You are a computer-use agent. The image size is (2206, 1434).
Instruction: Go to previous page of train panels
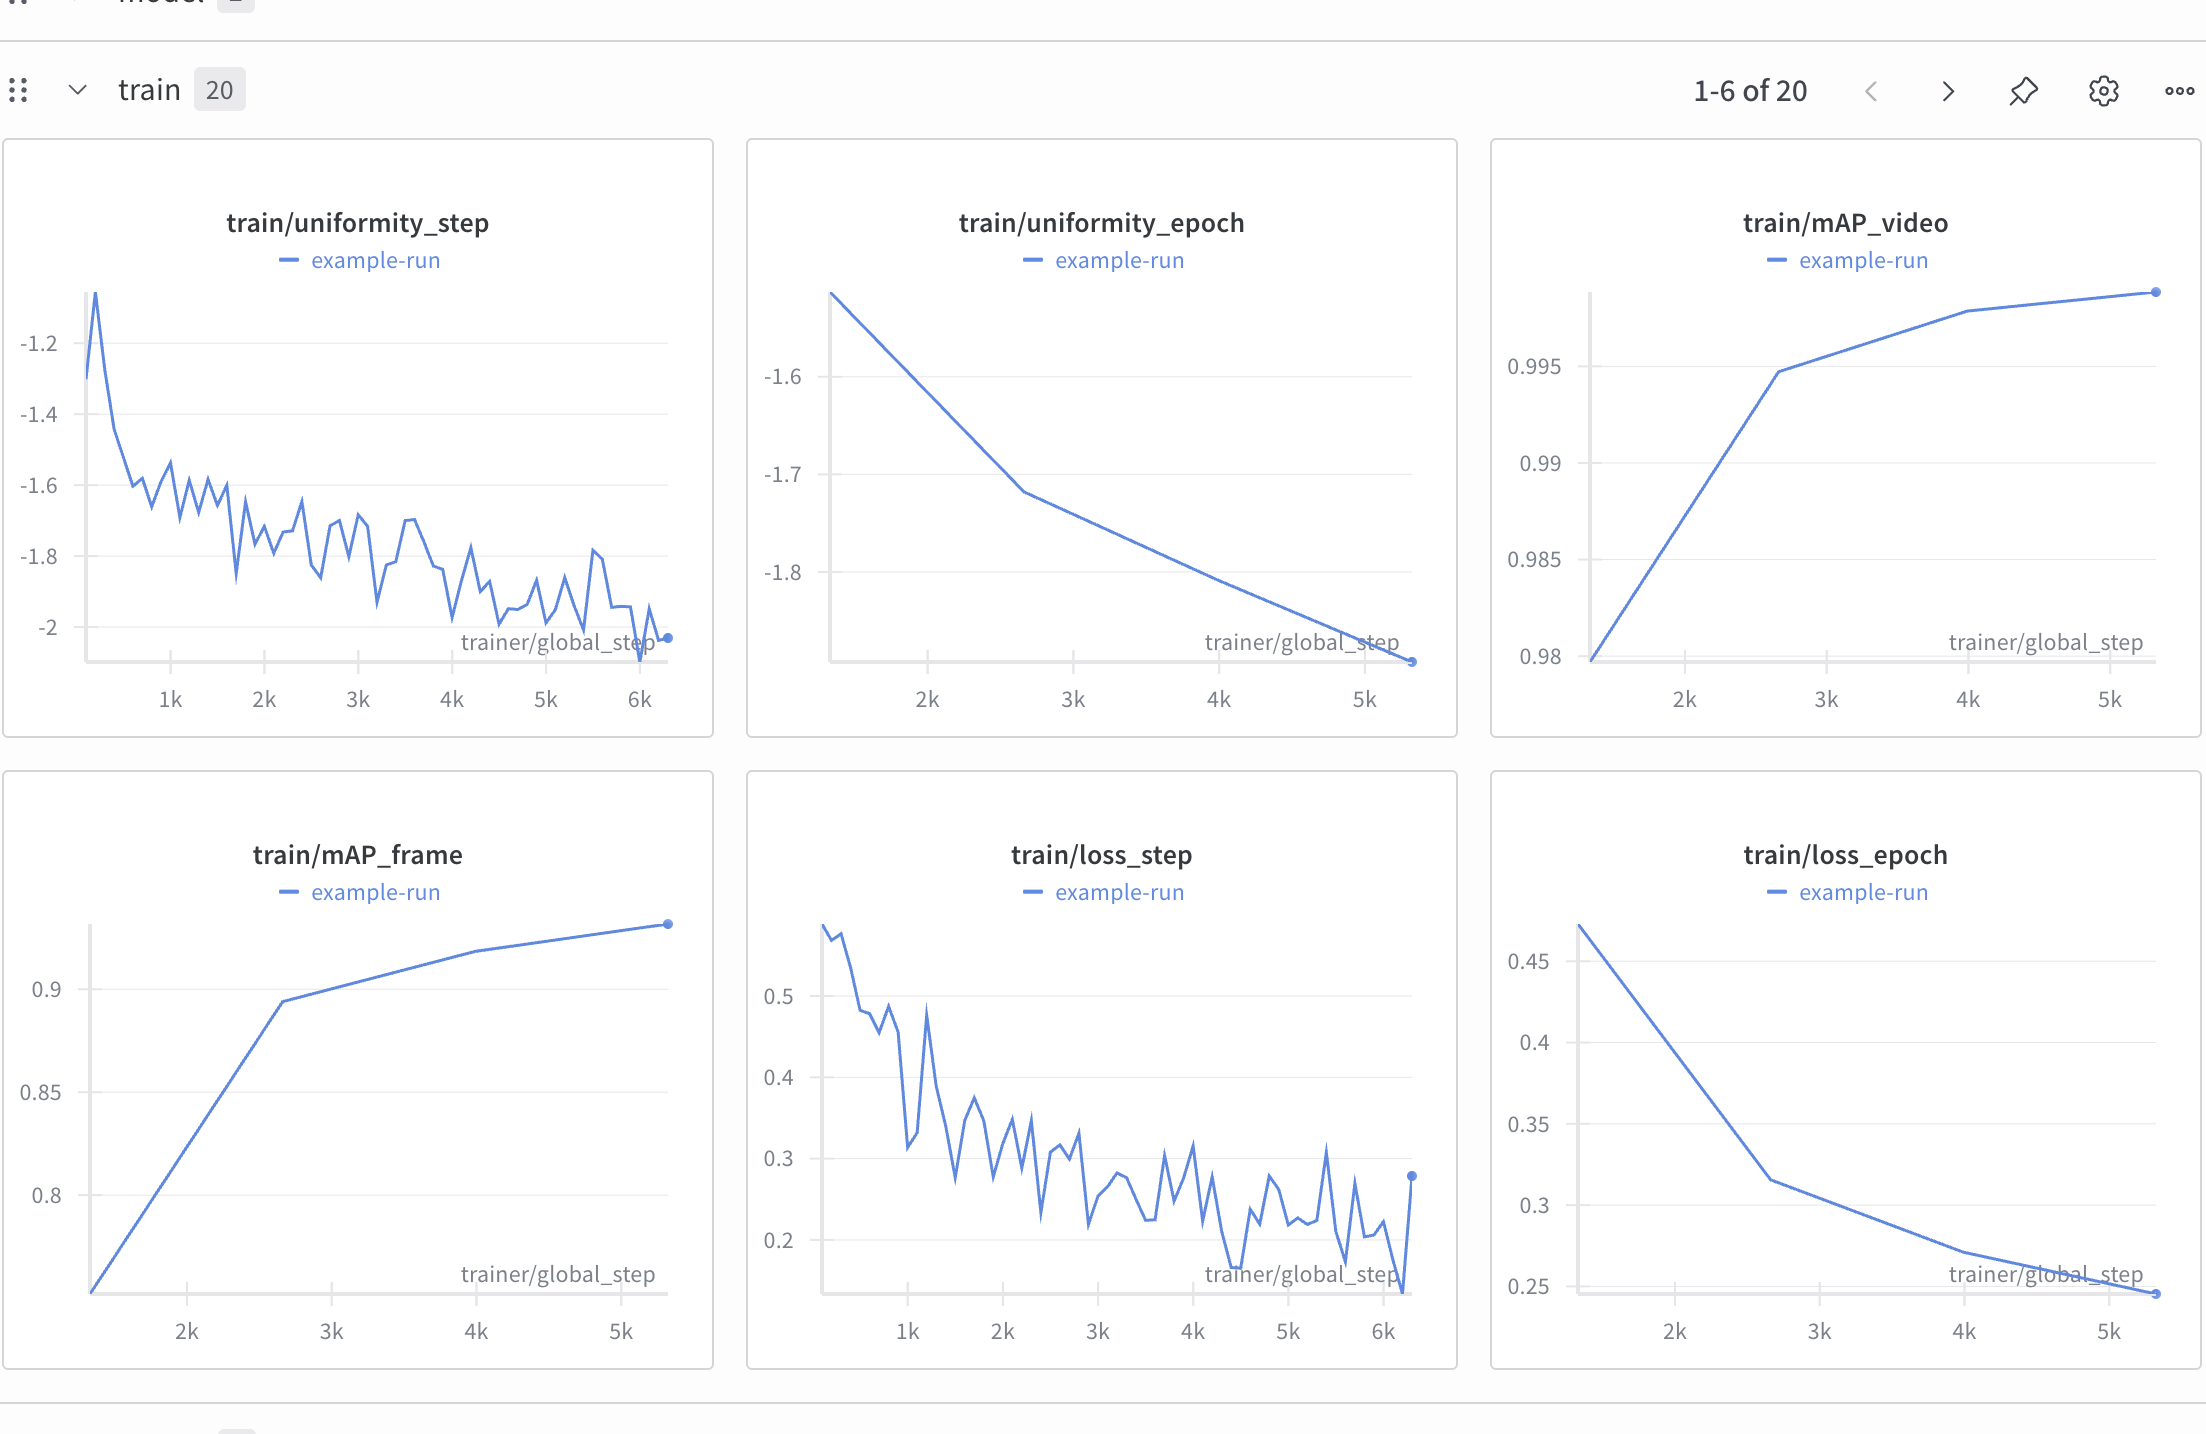pyautogui.click(x=1871, y=91)
